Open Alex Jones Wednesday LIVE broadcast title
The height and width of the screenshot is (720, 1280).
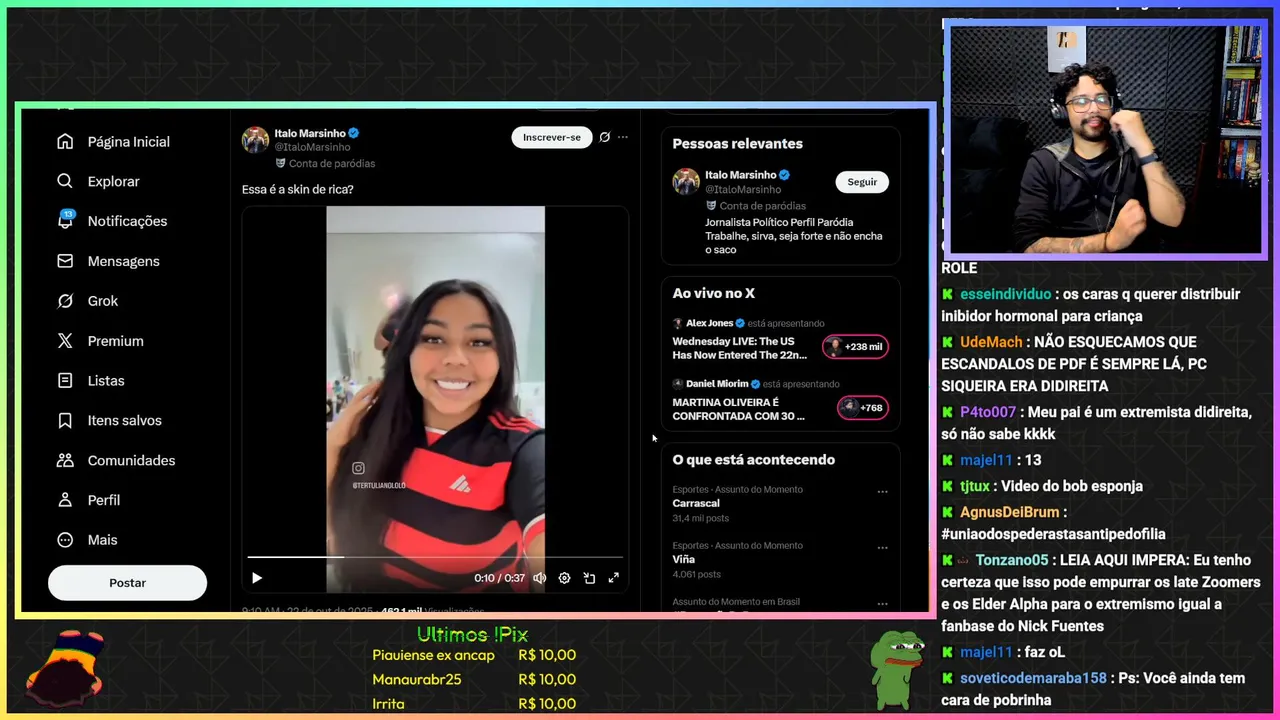click(740, 348)
